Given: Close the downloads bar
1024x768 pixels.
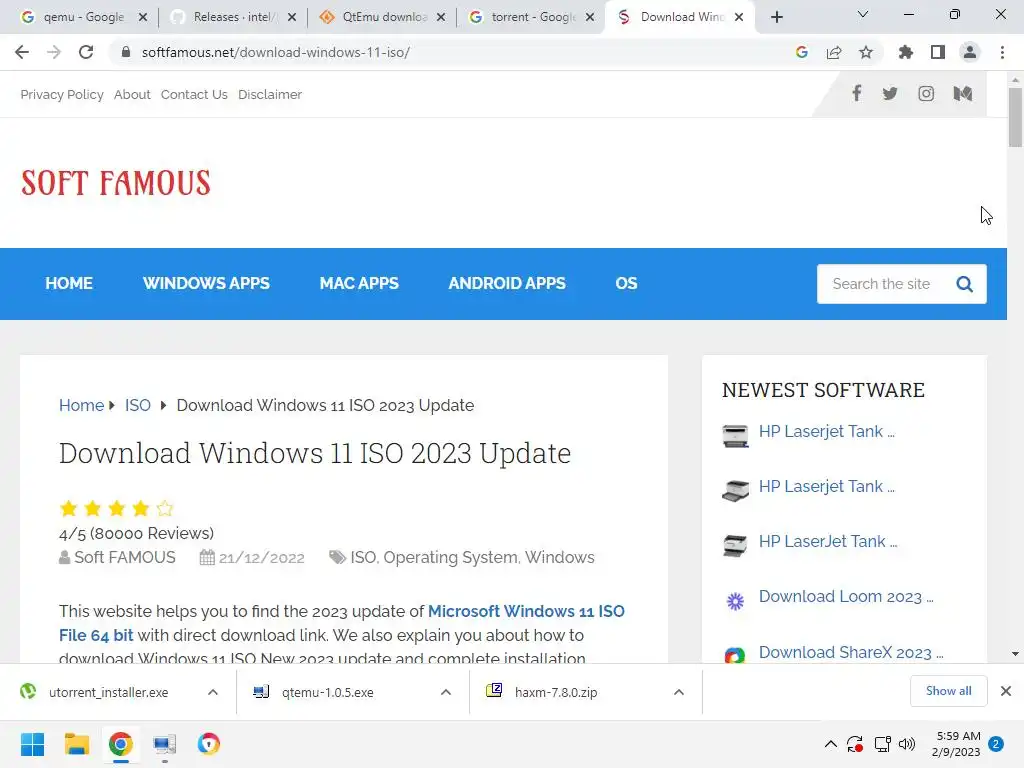Looking at the screenshot, I should tap(1006, 691).
